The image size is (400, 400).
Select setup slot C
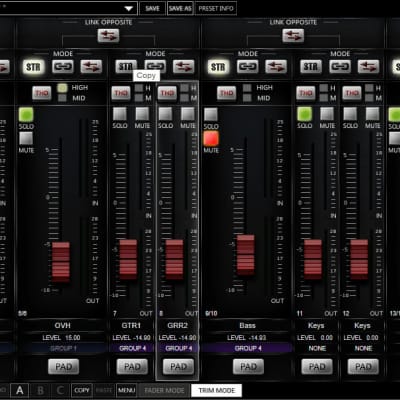tap(60, 390)
